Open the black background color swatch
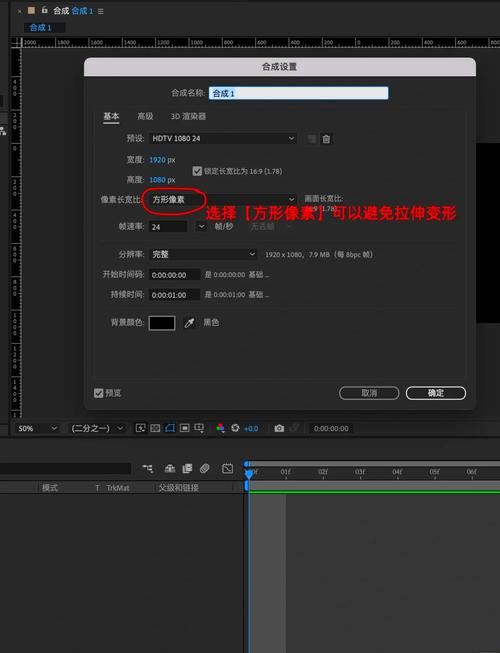Image resolution: width=500 pixels, height=653 pixels. (x=162, y=323)
